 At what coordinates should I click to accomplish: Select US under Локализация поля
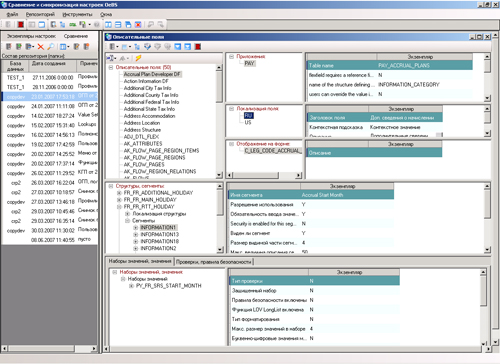click(248, 123)
